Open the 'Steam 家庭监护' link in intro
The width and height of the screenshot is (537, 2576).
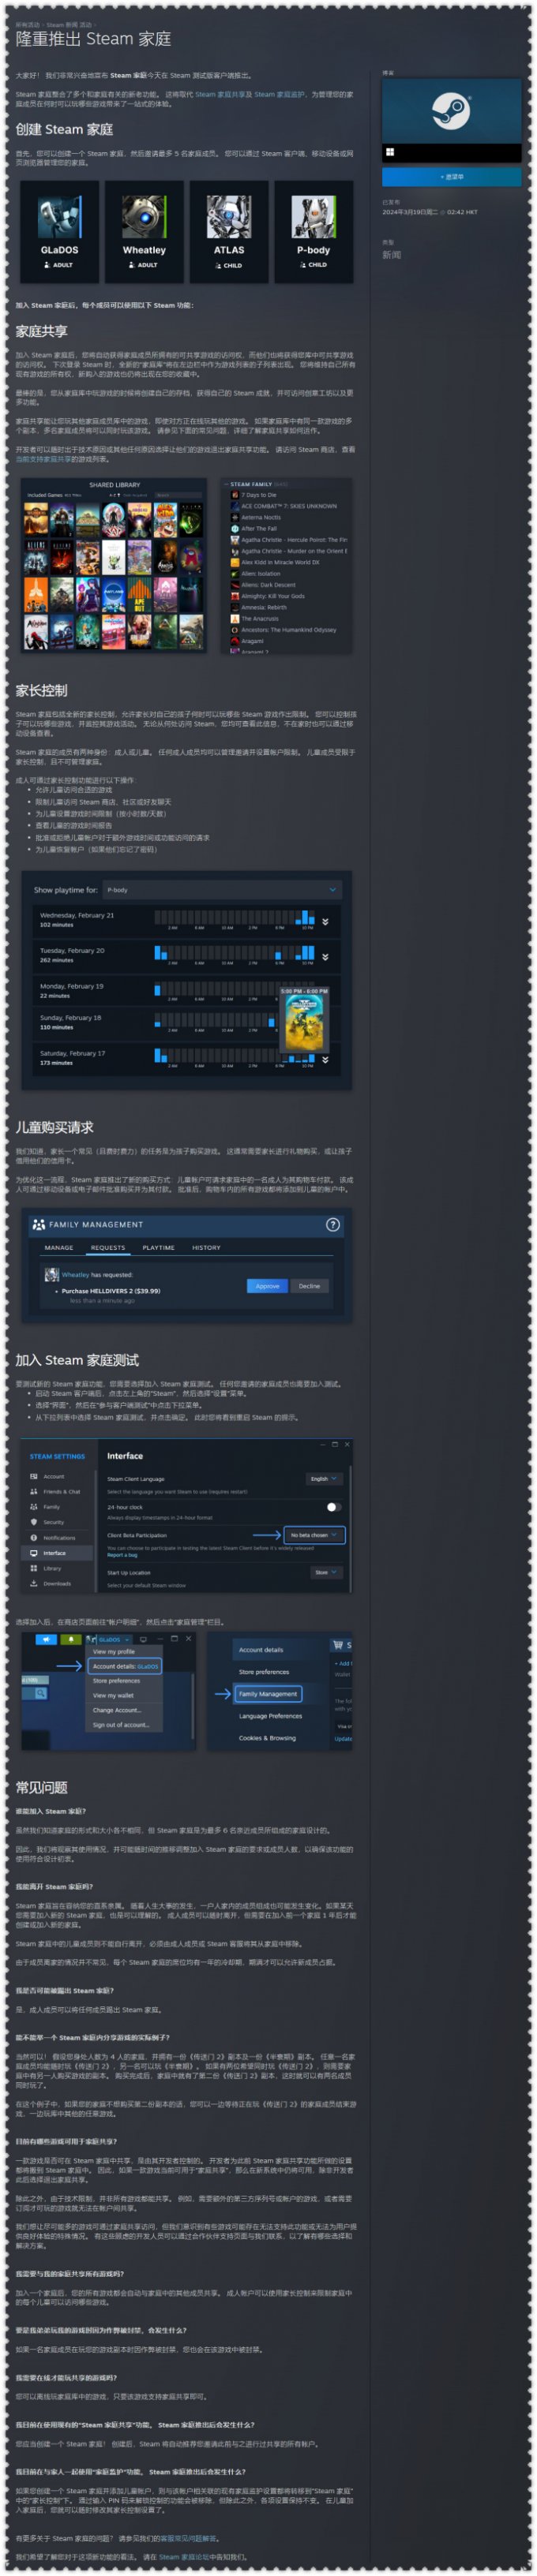pyautogui.click(x=279, y=94)
